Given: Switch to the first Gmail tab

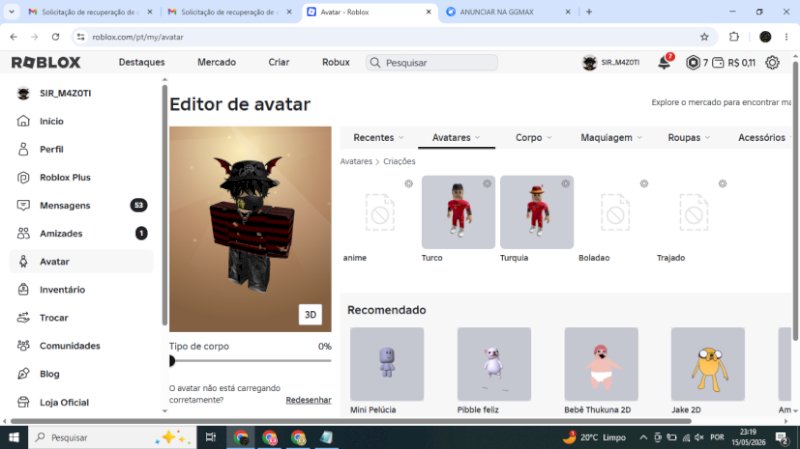Looking at the screenshot, I should (90, 12).
